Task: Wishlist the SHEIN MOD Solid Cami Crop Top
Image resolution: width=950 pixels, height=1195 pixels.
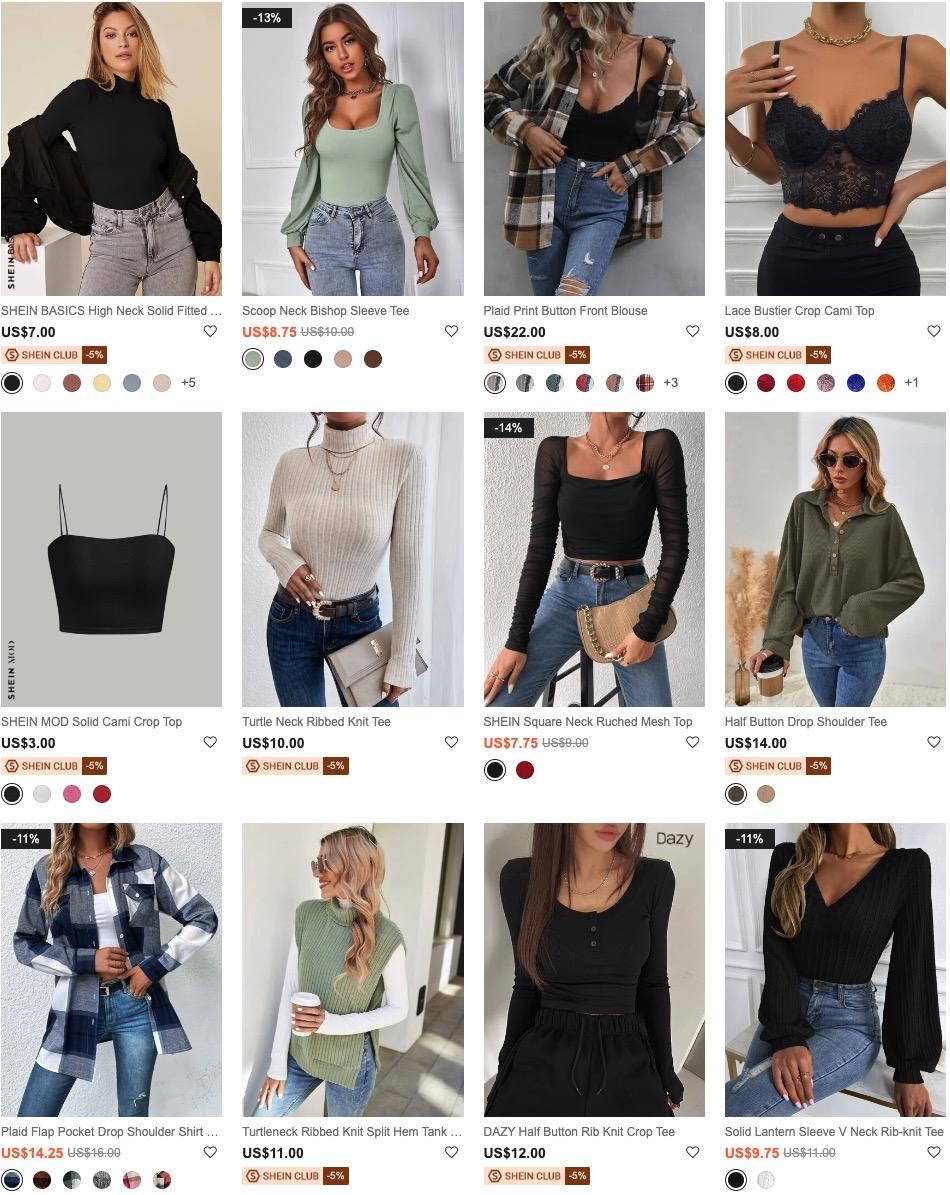Action: pos(210,742)
